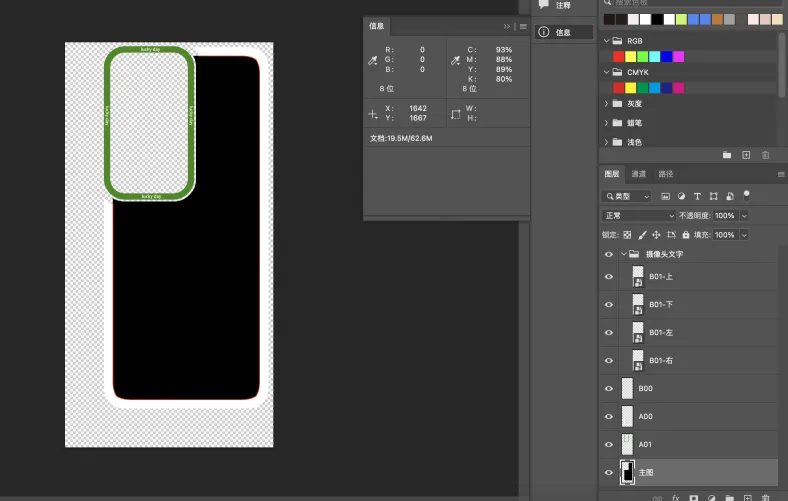Image resolution: width=788 pixels, height=501 pixels.
Task: Hide the 摄像头文字 group
Action: coord(608,254)
